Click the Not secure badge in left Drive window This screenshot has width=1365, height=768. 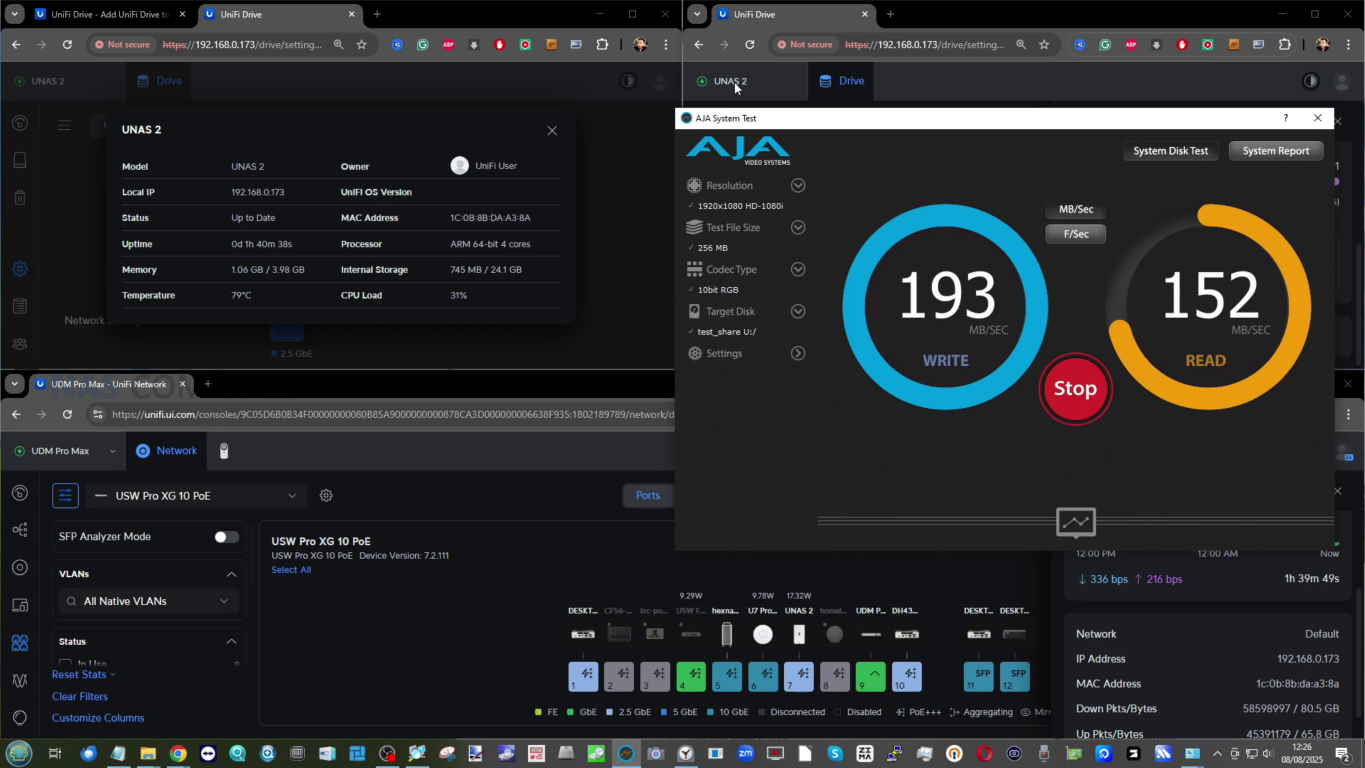point(123,45)
